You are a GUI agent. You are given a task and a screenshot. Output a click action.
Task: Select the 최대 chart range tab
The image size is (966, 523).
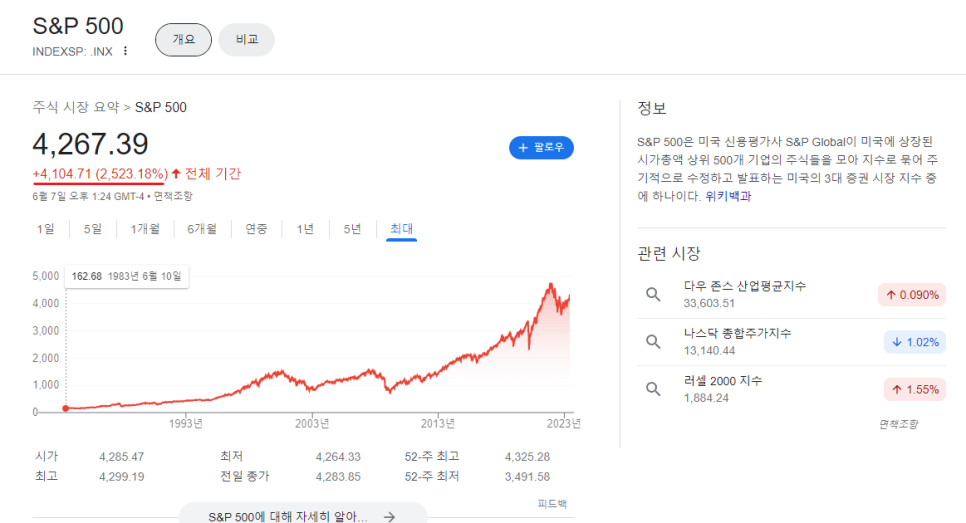(x=402, y=229)
